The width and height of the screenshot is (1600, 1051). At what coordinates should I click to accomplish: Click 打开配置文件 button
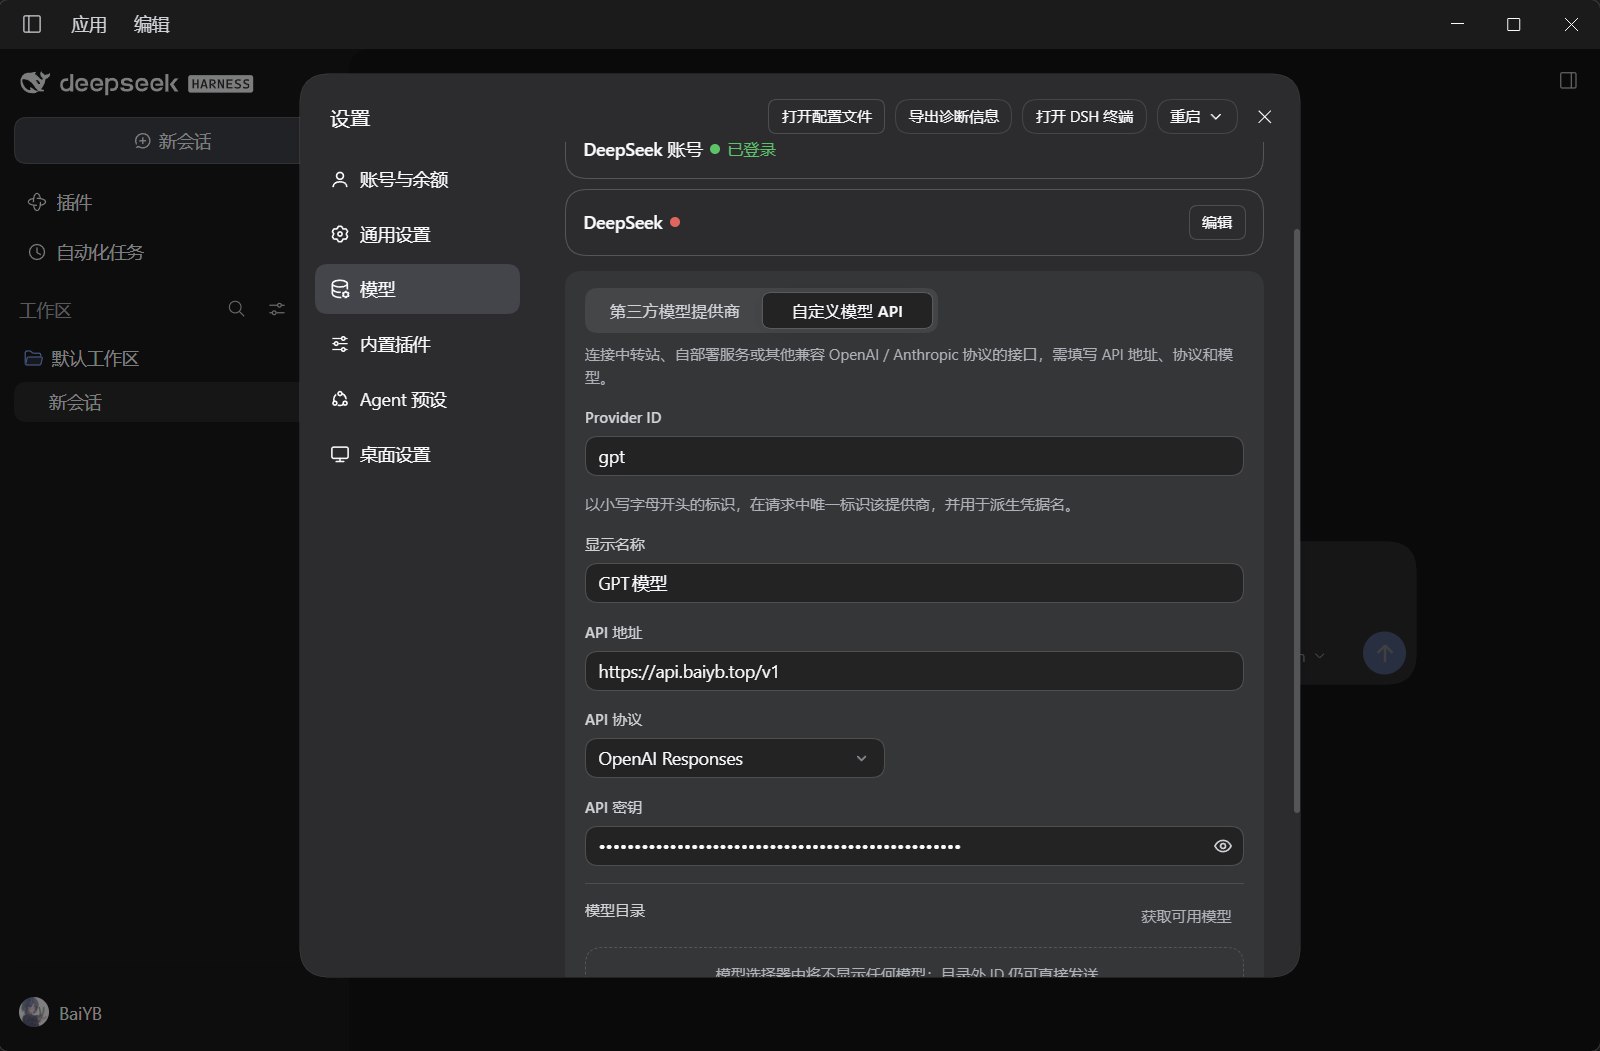tap(827, 117)
